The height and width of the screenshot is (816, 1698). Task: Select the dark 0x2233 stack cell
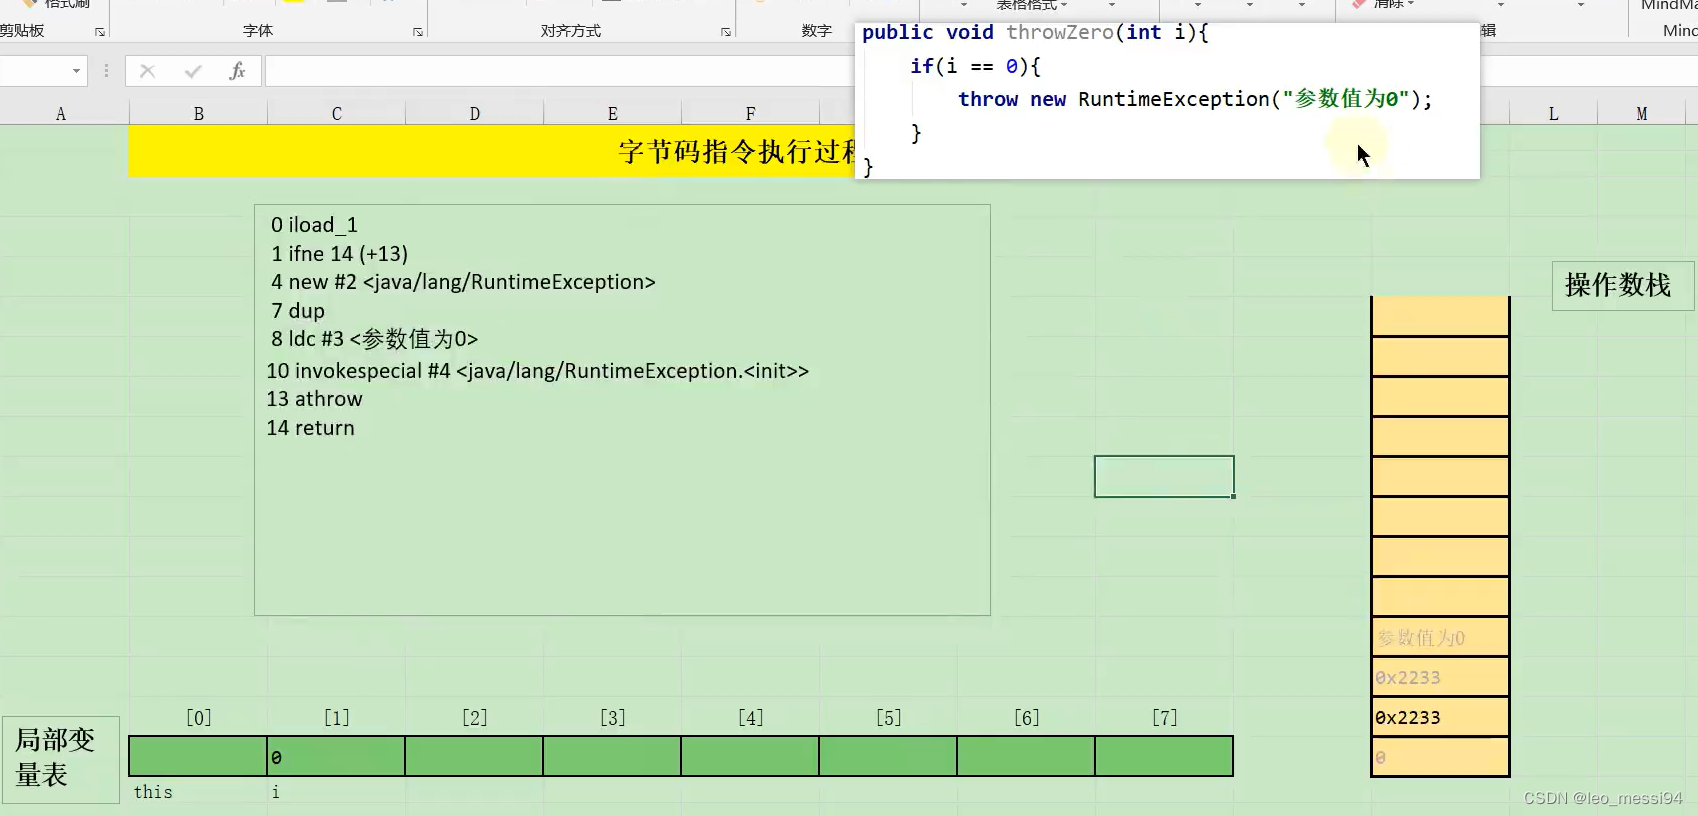click(1440, 717)
